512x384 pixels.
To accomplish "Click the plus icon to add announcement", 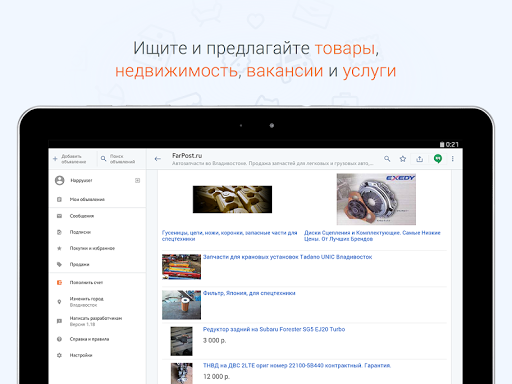I will pyautogui.click(x=55, y=159).
